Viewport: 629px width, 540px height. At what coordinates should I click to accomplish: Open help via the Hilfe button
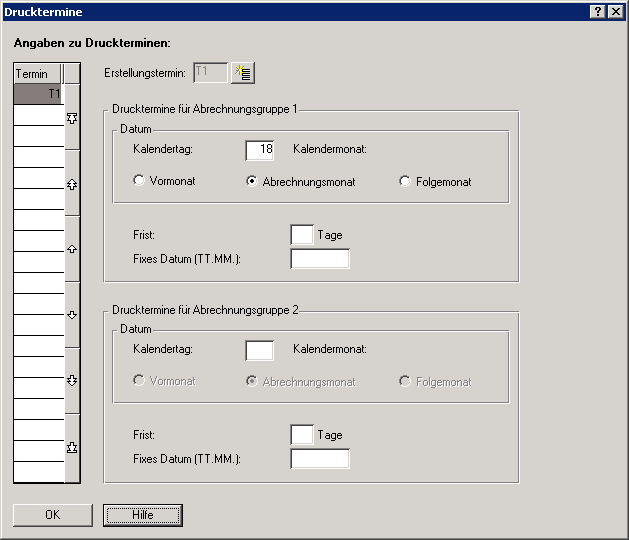(143, 515)
